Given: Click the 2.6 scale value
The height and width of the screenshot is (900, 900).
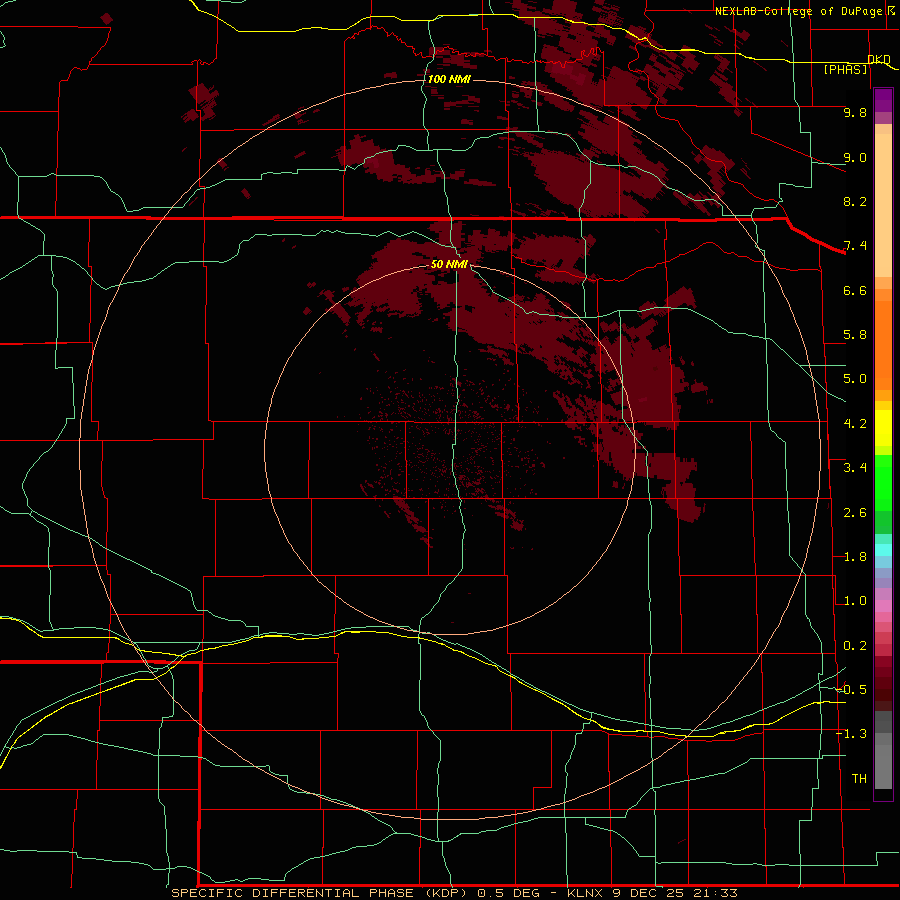Looking at the screenshot, I should 855,513.
